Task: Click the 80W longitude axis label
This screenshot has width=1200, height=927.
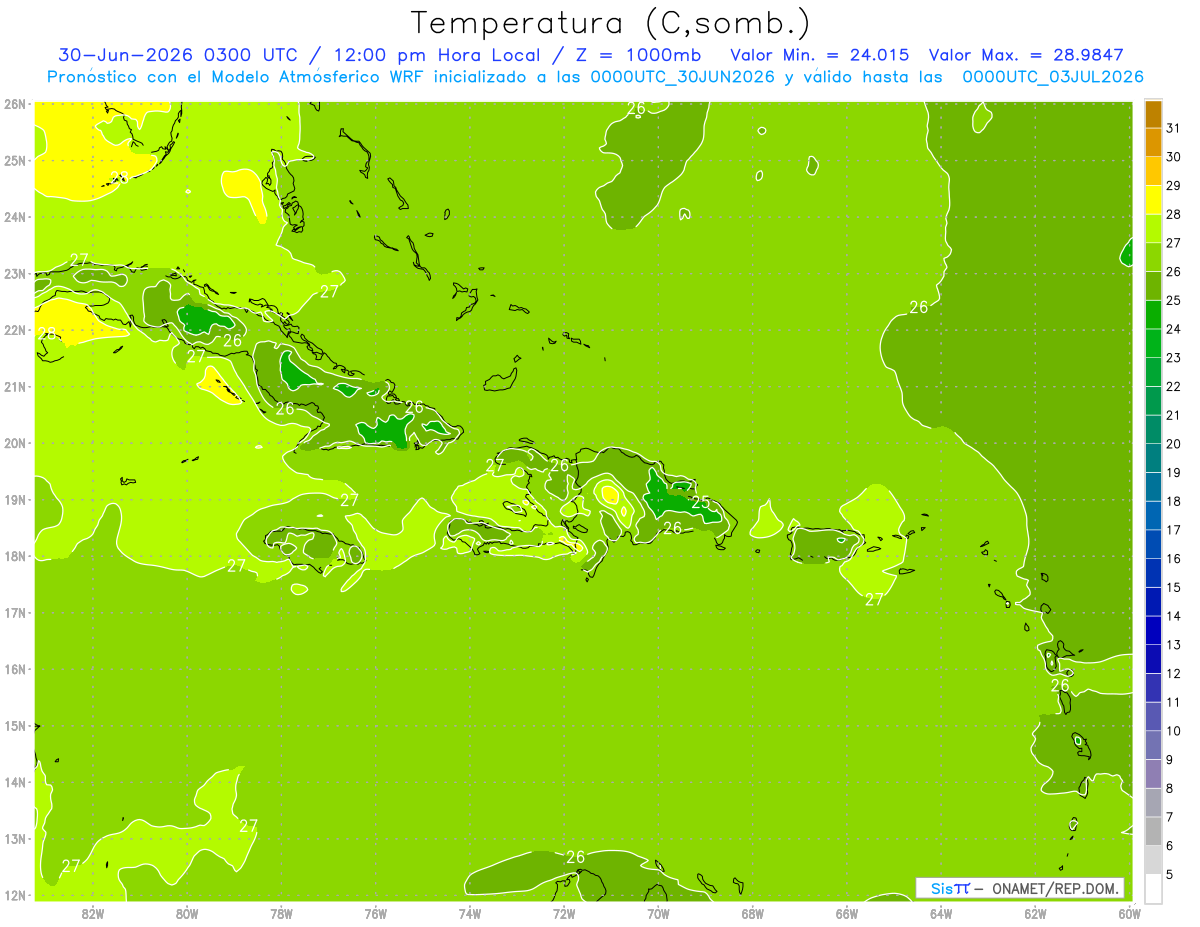Action: coord(187,912)
